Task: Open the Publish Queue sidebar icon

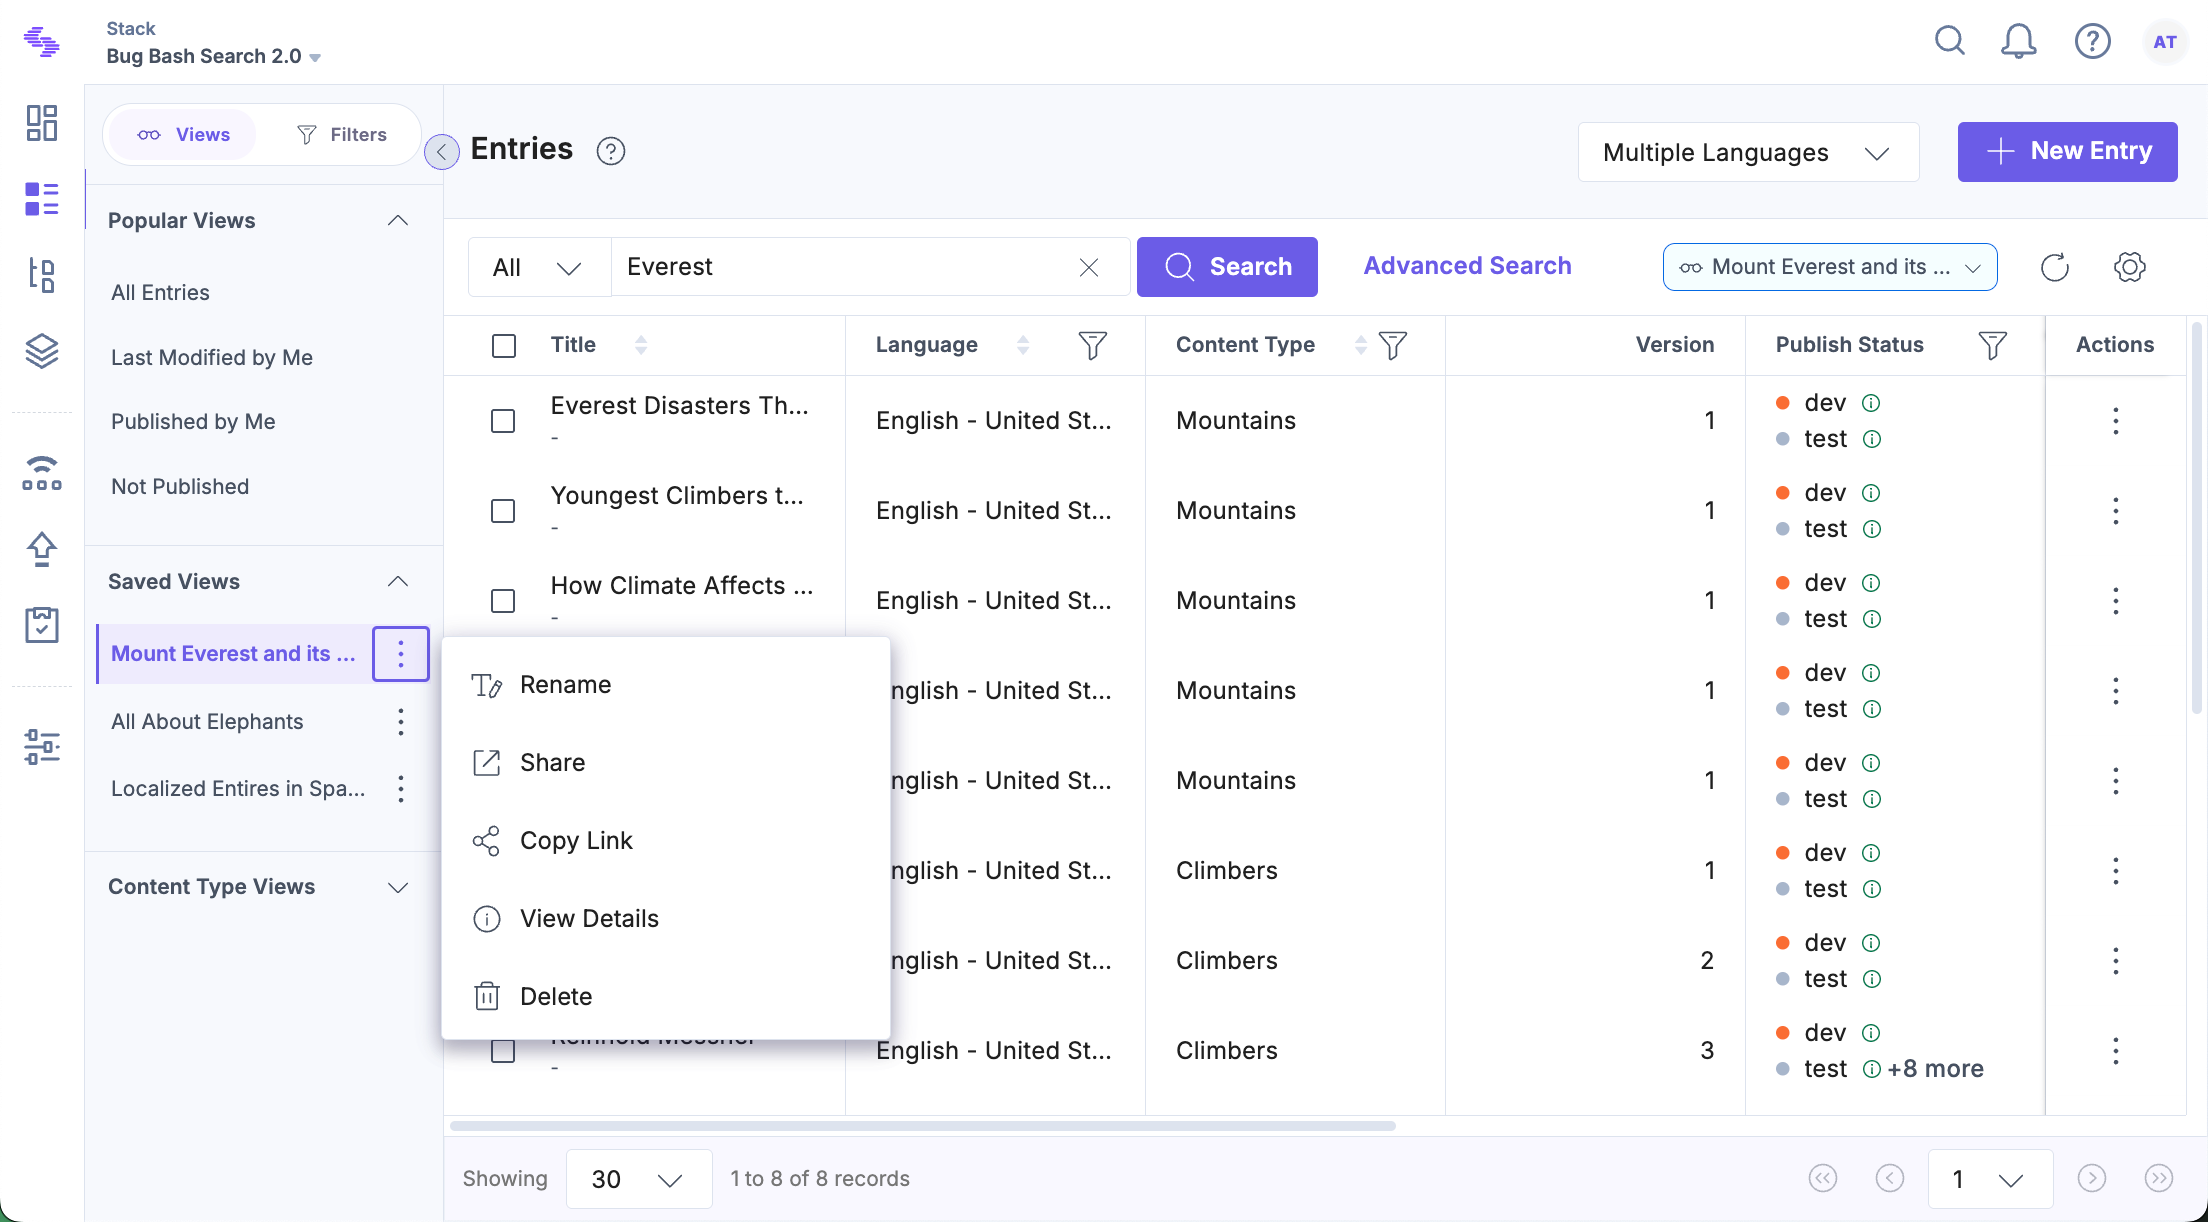Action: (x=42, y=473)
